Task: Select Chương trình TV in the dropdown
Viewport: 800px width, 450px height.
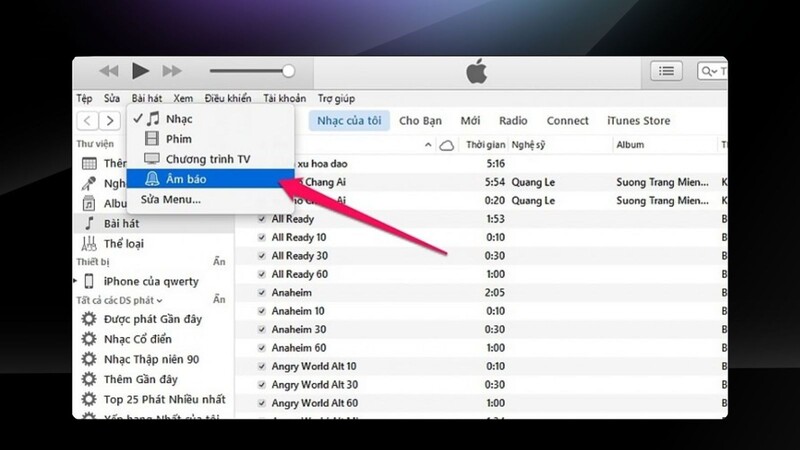Action: coord(210,159)
